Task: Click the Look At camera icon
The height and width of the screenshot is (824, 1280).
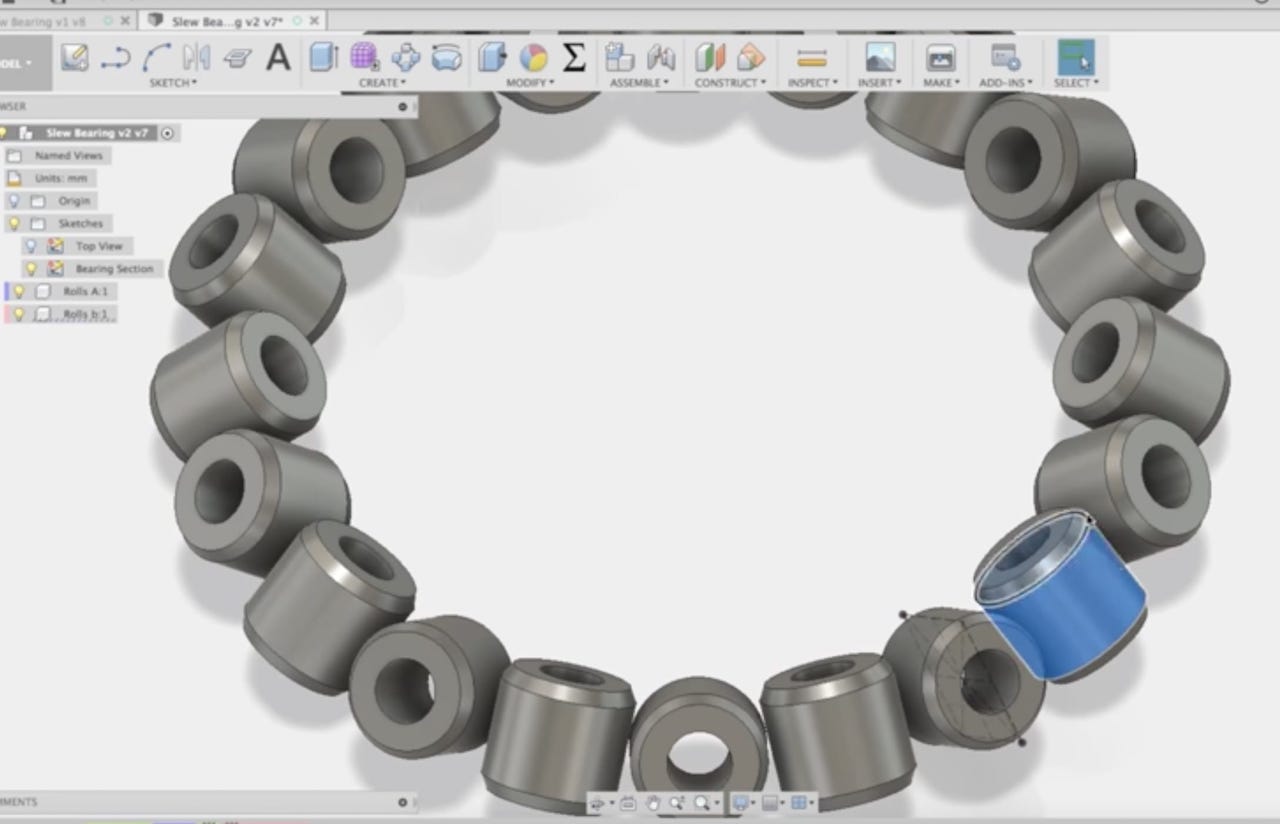Action: [627, 803]
